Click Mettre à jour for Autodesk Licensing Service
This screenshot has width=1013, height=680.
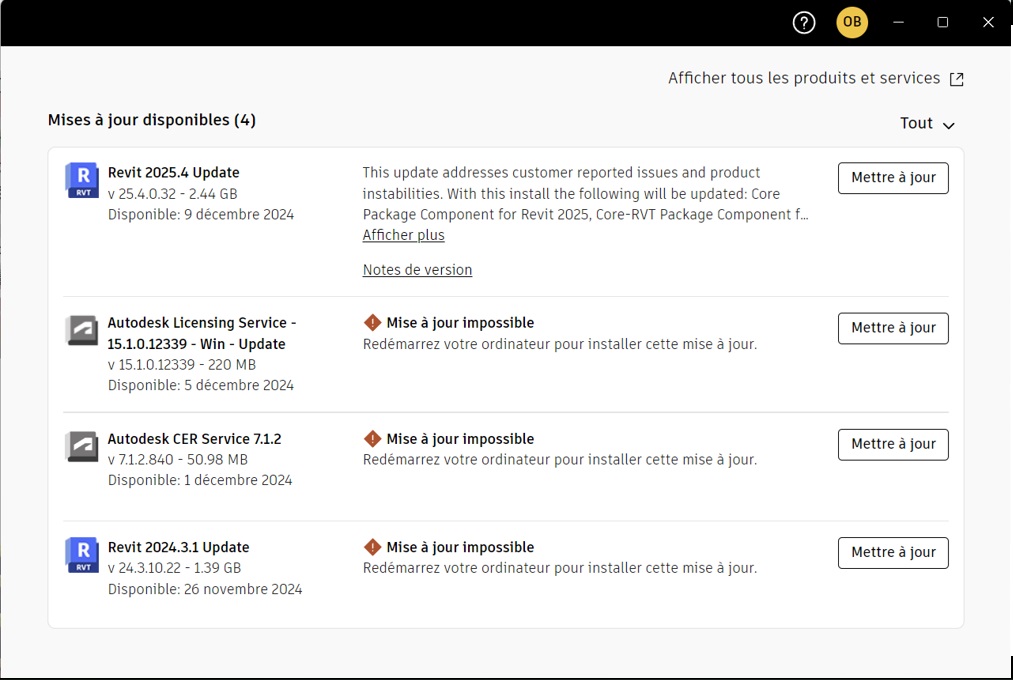[x=892, y=328]
